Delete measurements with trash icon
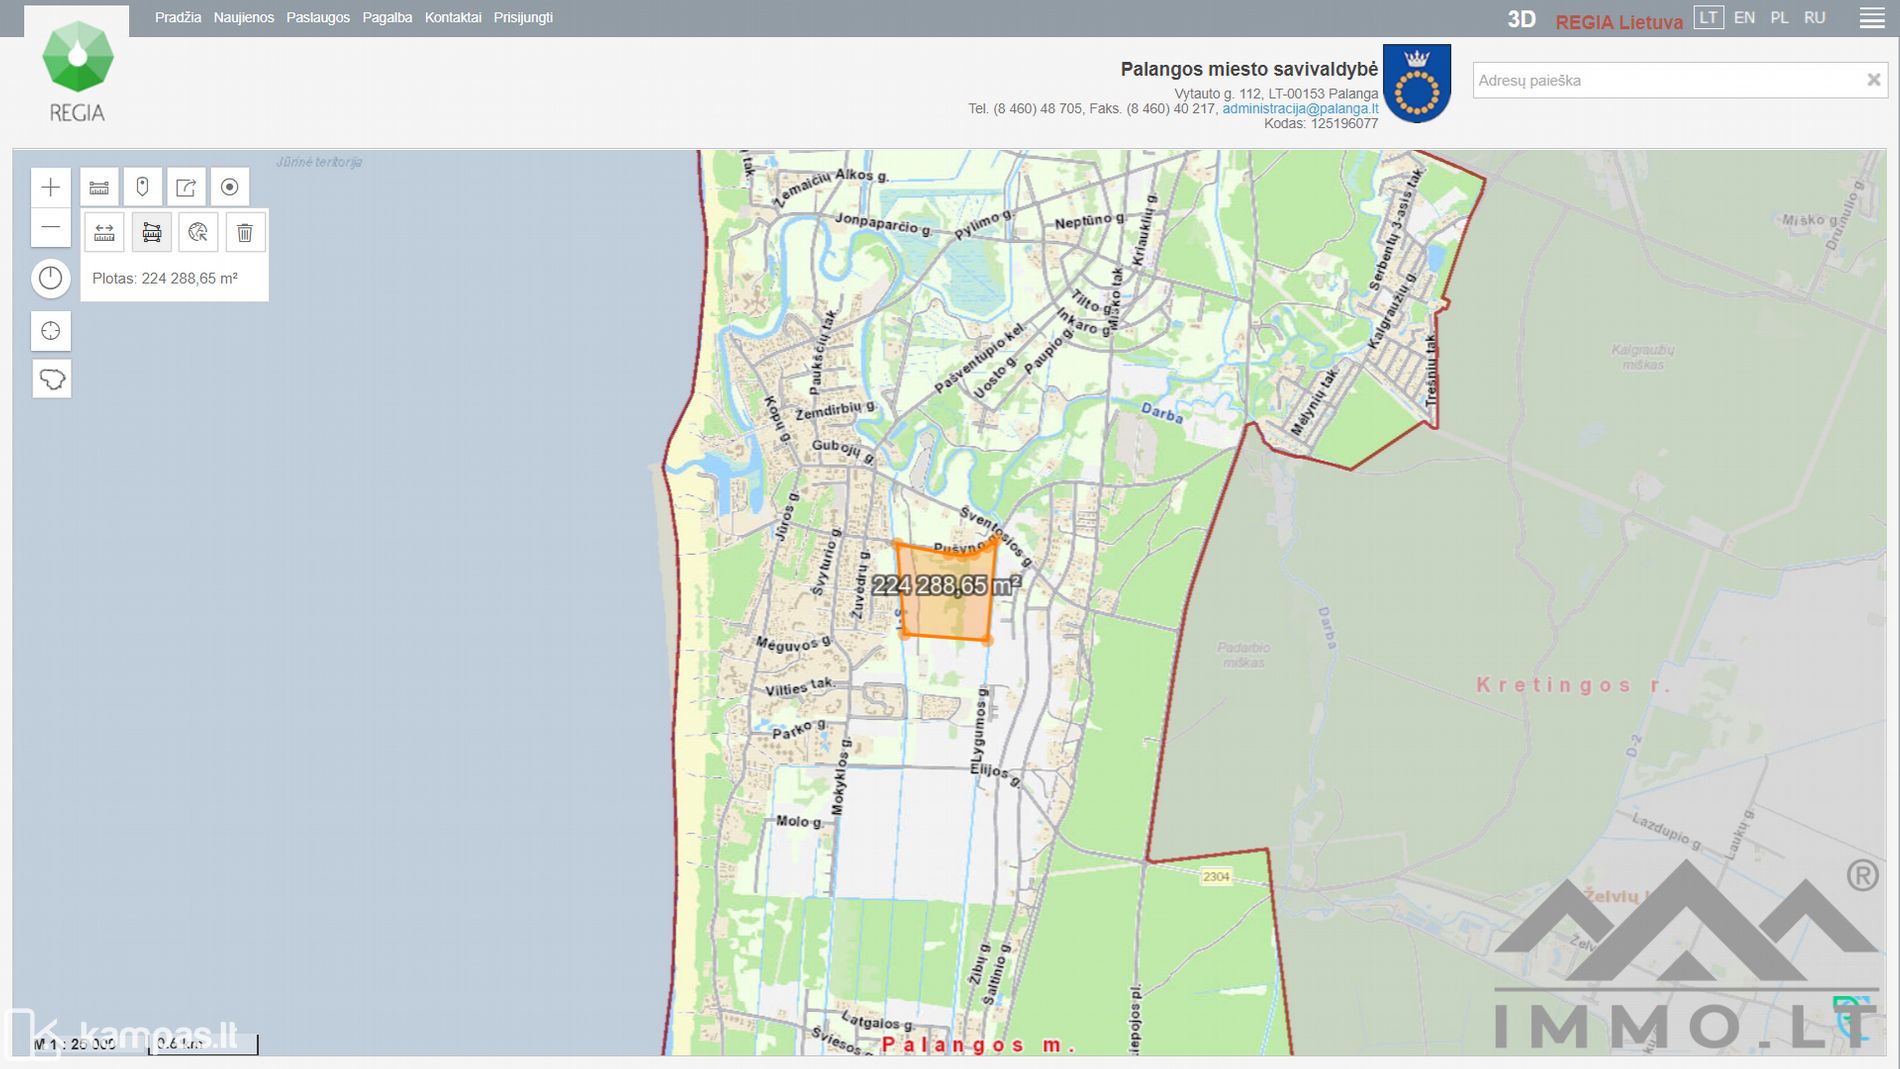Viewport: 1900px width, 1069px height. [245, 233]
